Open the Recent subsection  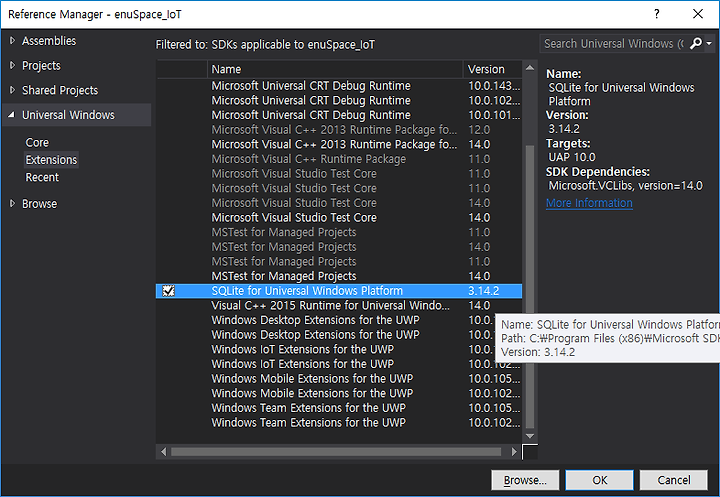coord(42,177)
